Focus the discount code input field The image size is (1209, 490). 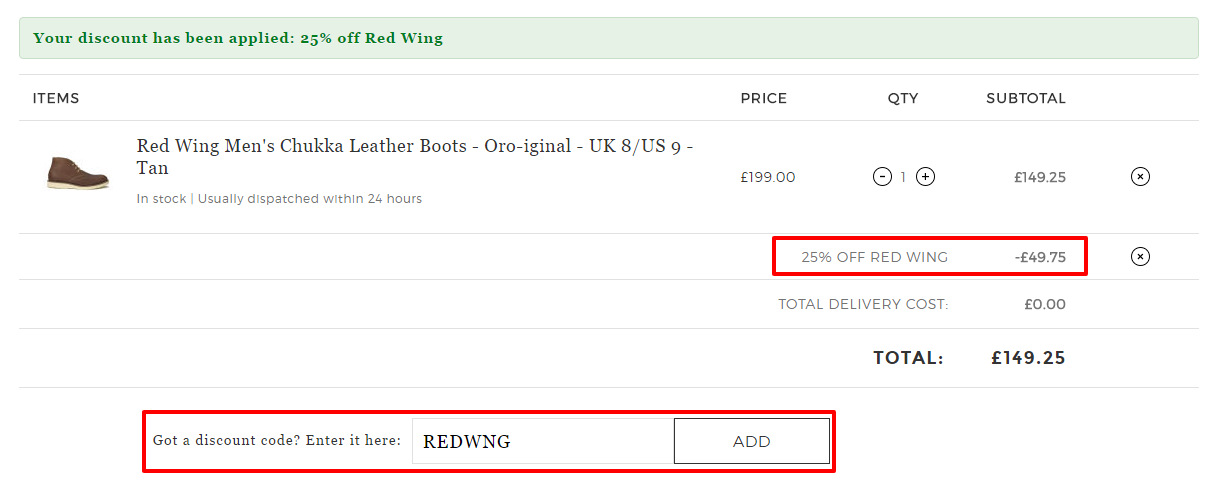pos(543,441)
